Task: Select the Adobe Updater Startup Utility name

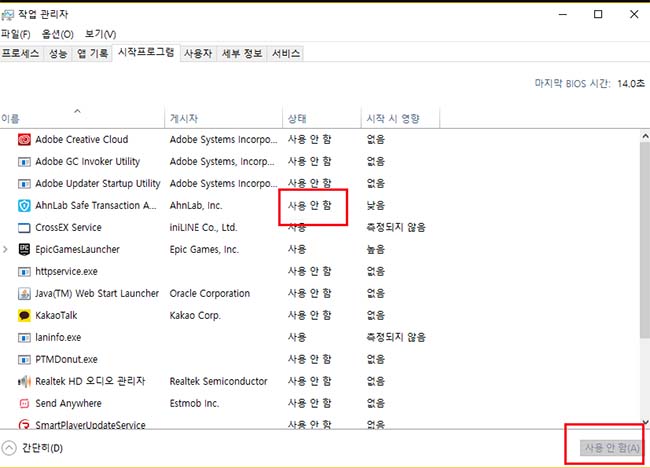Action: tap(98, 184)
